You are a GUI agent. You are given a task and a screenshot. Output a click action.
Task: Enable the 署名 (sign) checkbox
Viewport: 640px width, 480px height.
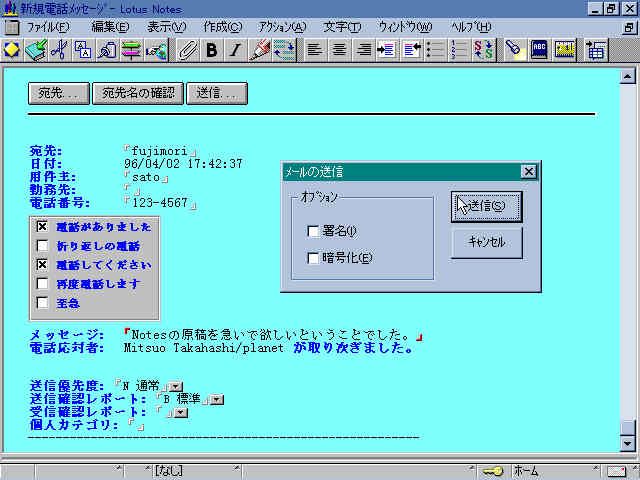pyautogui.click(x=313, y=231)
